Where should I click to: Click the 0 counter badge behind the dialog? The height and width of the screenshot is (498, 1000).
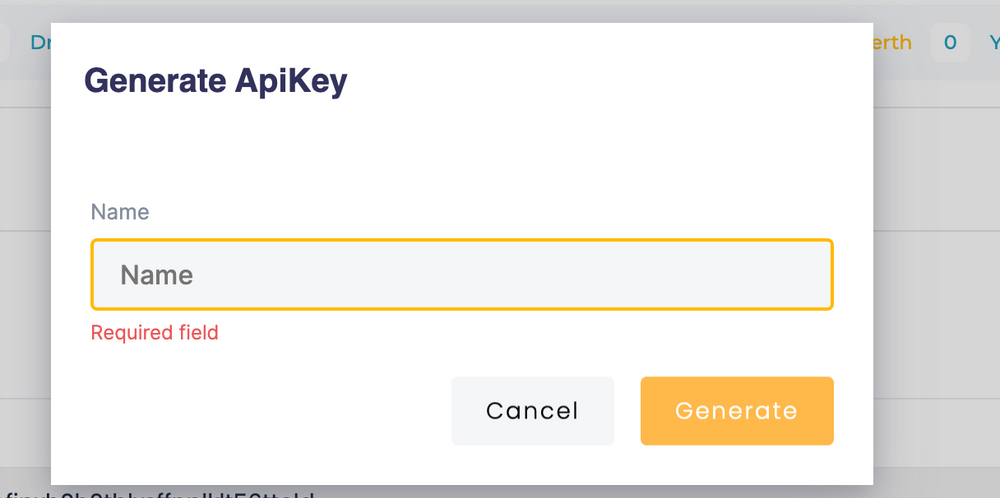coord(950,43)
